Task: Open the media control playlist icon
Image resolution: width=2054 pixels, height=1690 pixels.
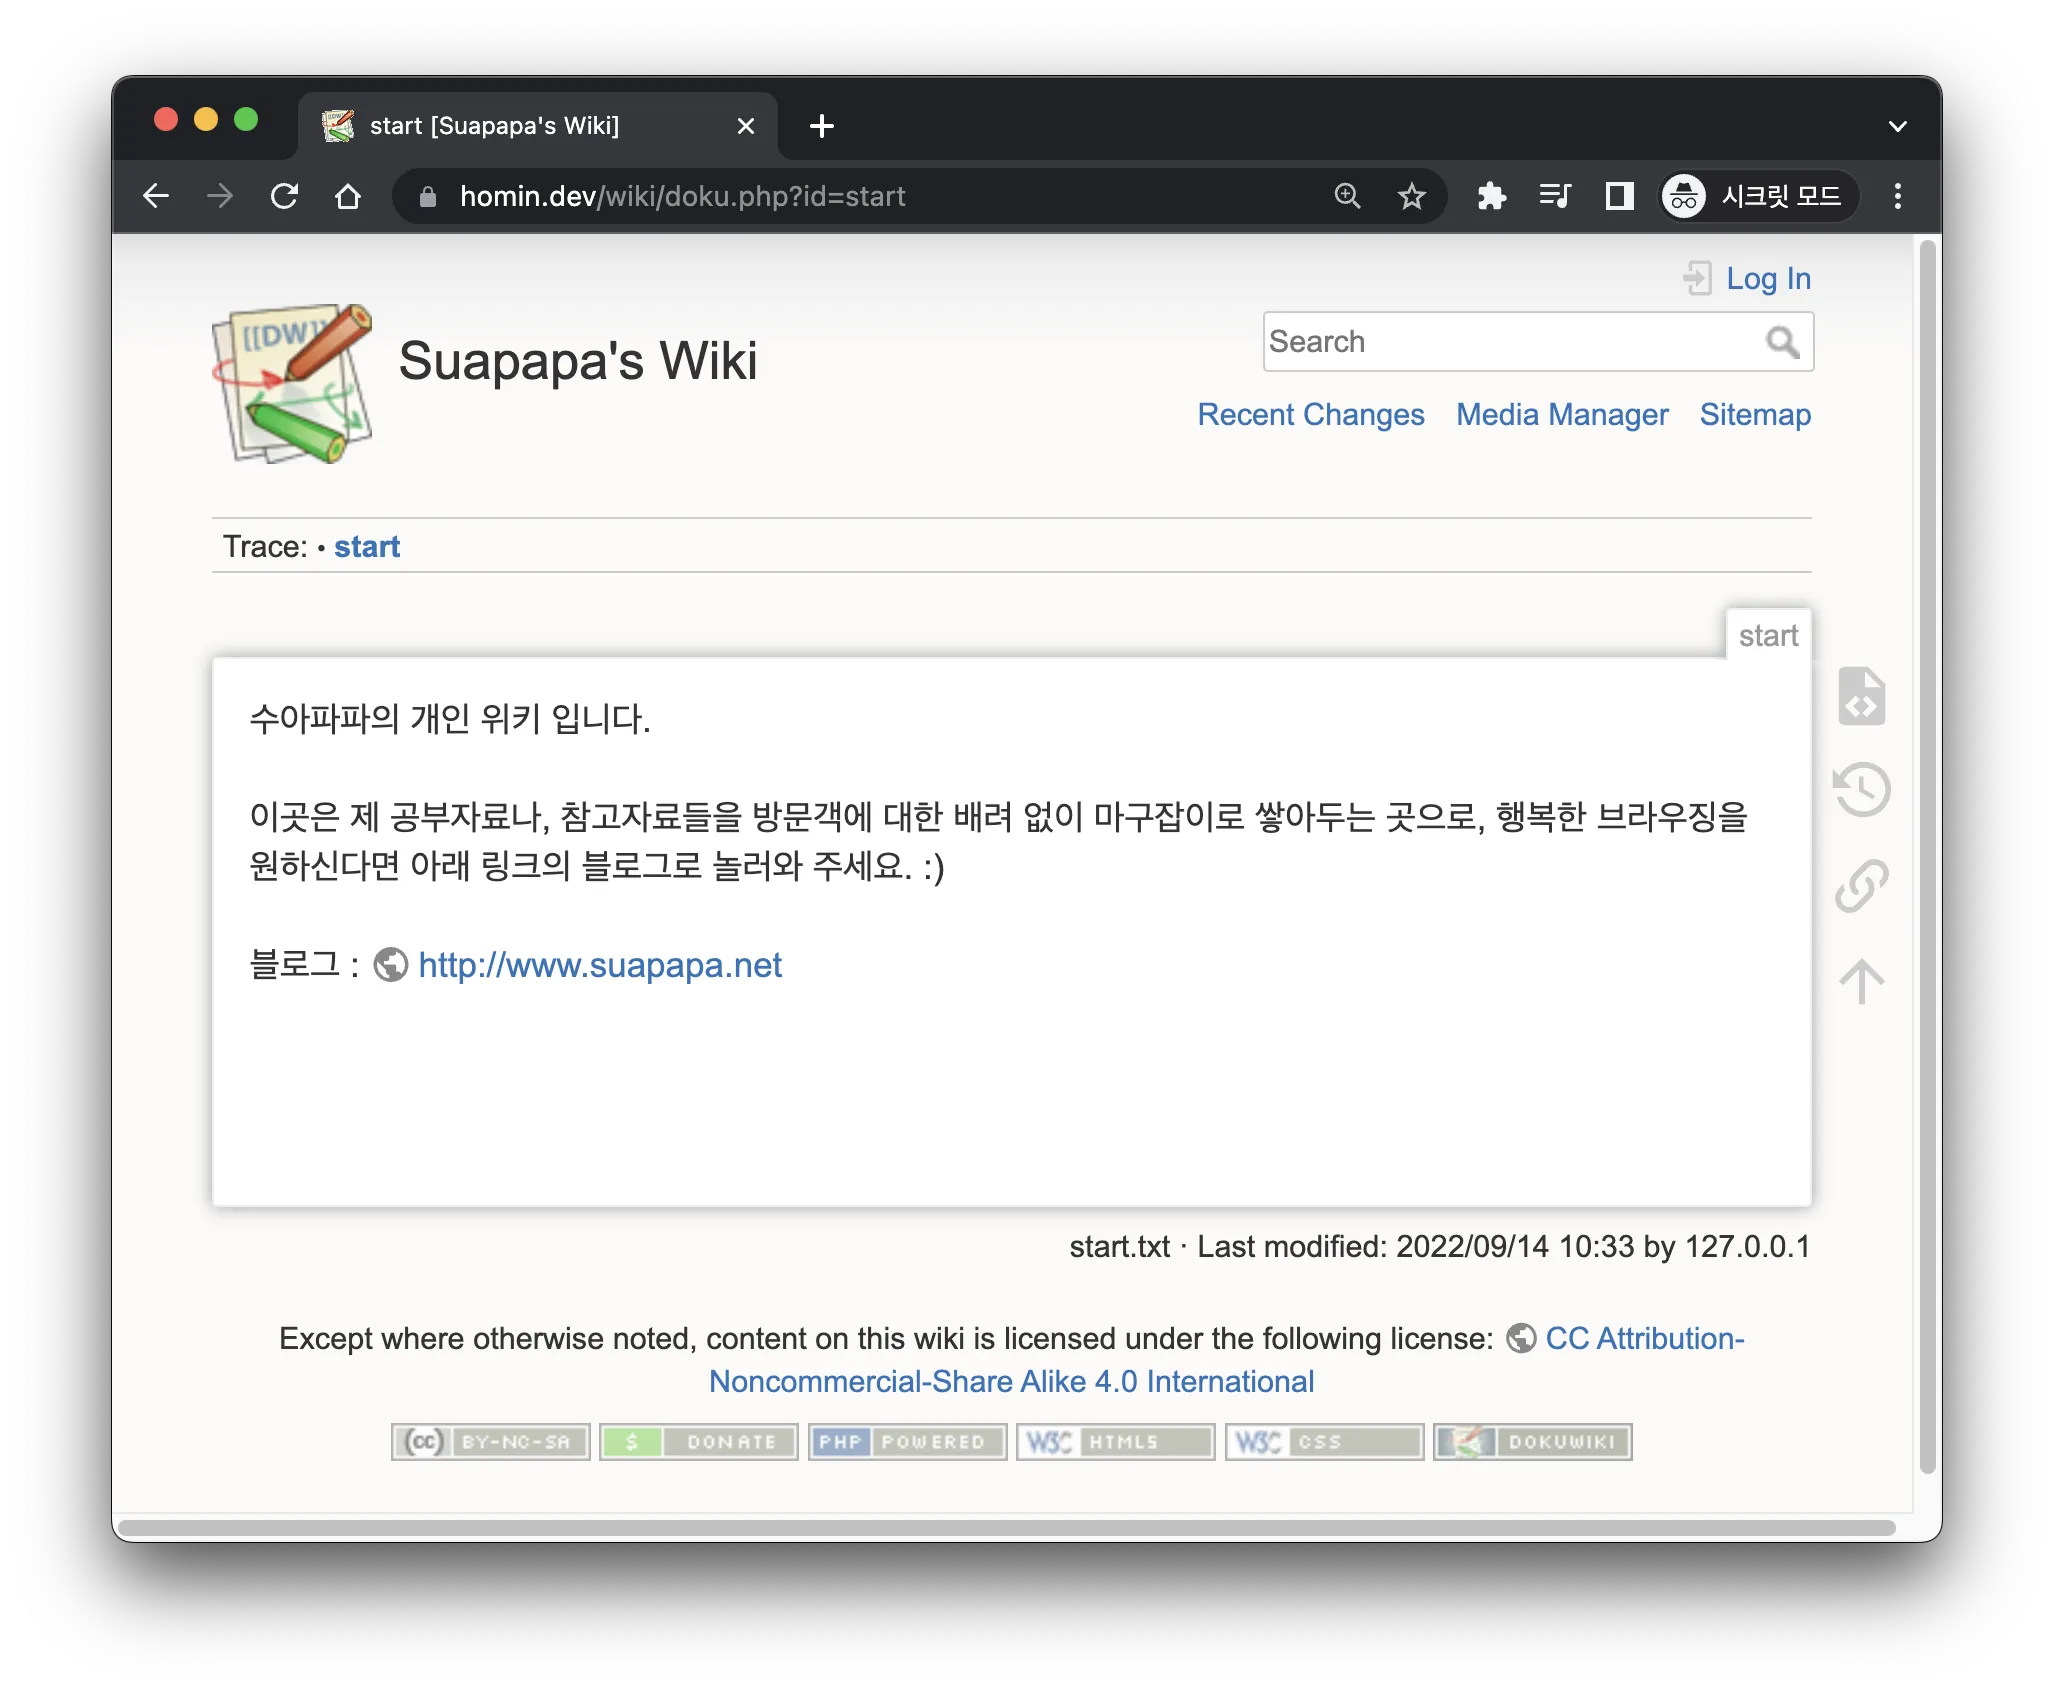Action: point(1555,196)
